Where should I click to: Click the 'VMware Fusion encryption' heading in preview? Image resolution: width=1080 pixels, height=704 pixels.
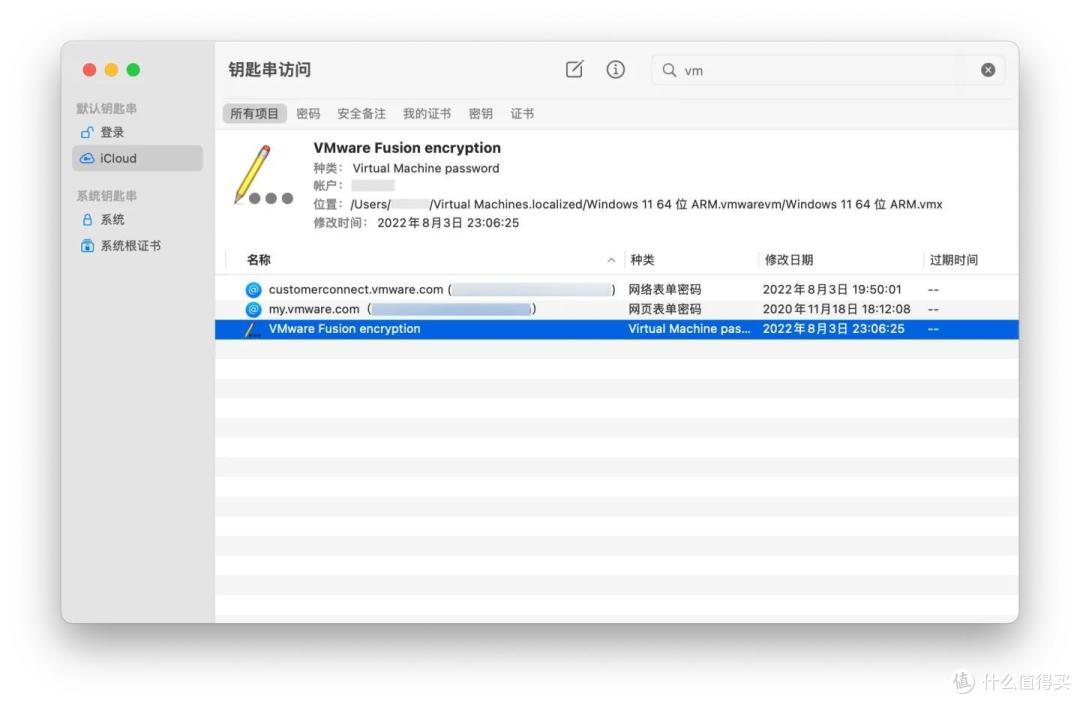pos(407,147)
